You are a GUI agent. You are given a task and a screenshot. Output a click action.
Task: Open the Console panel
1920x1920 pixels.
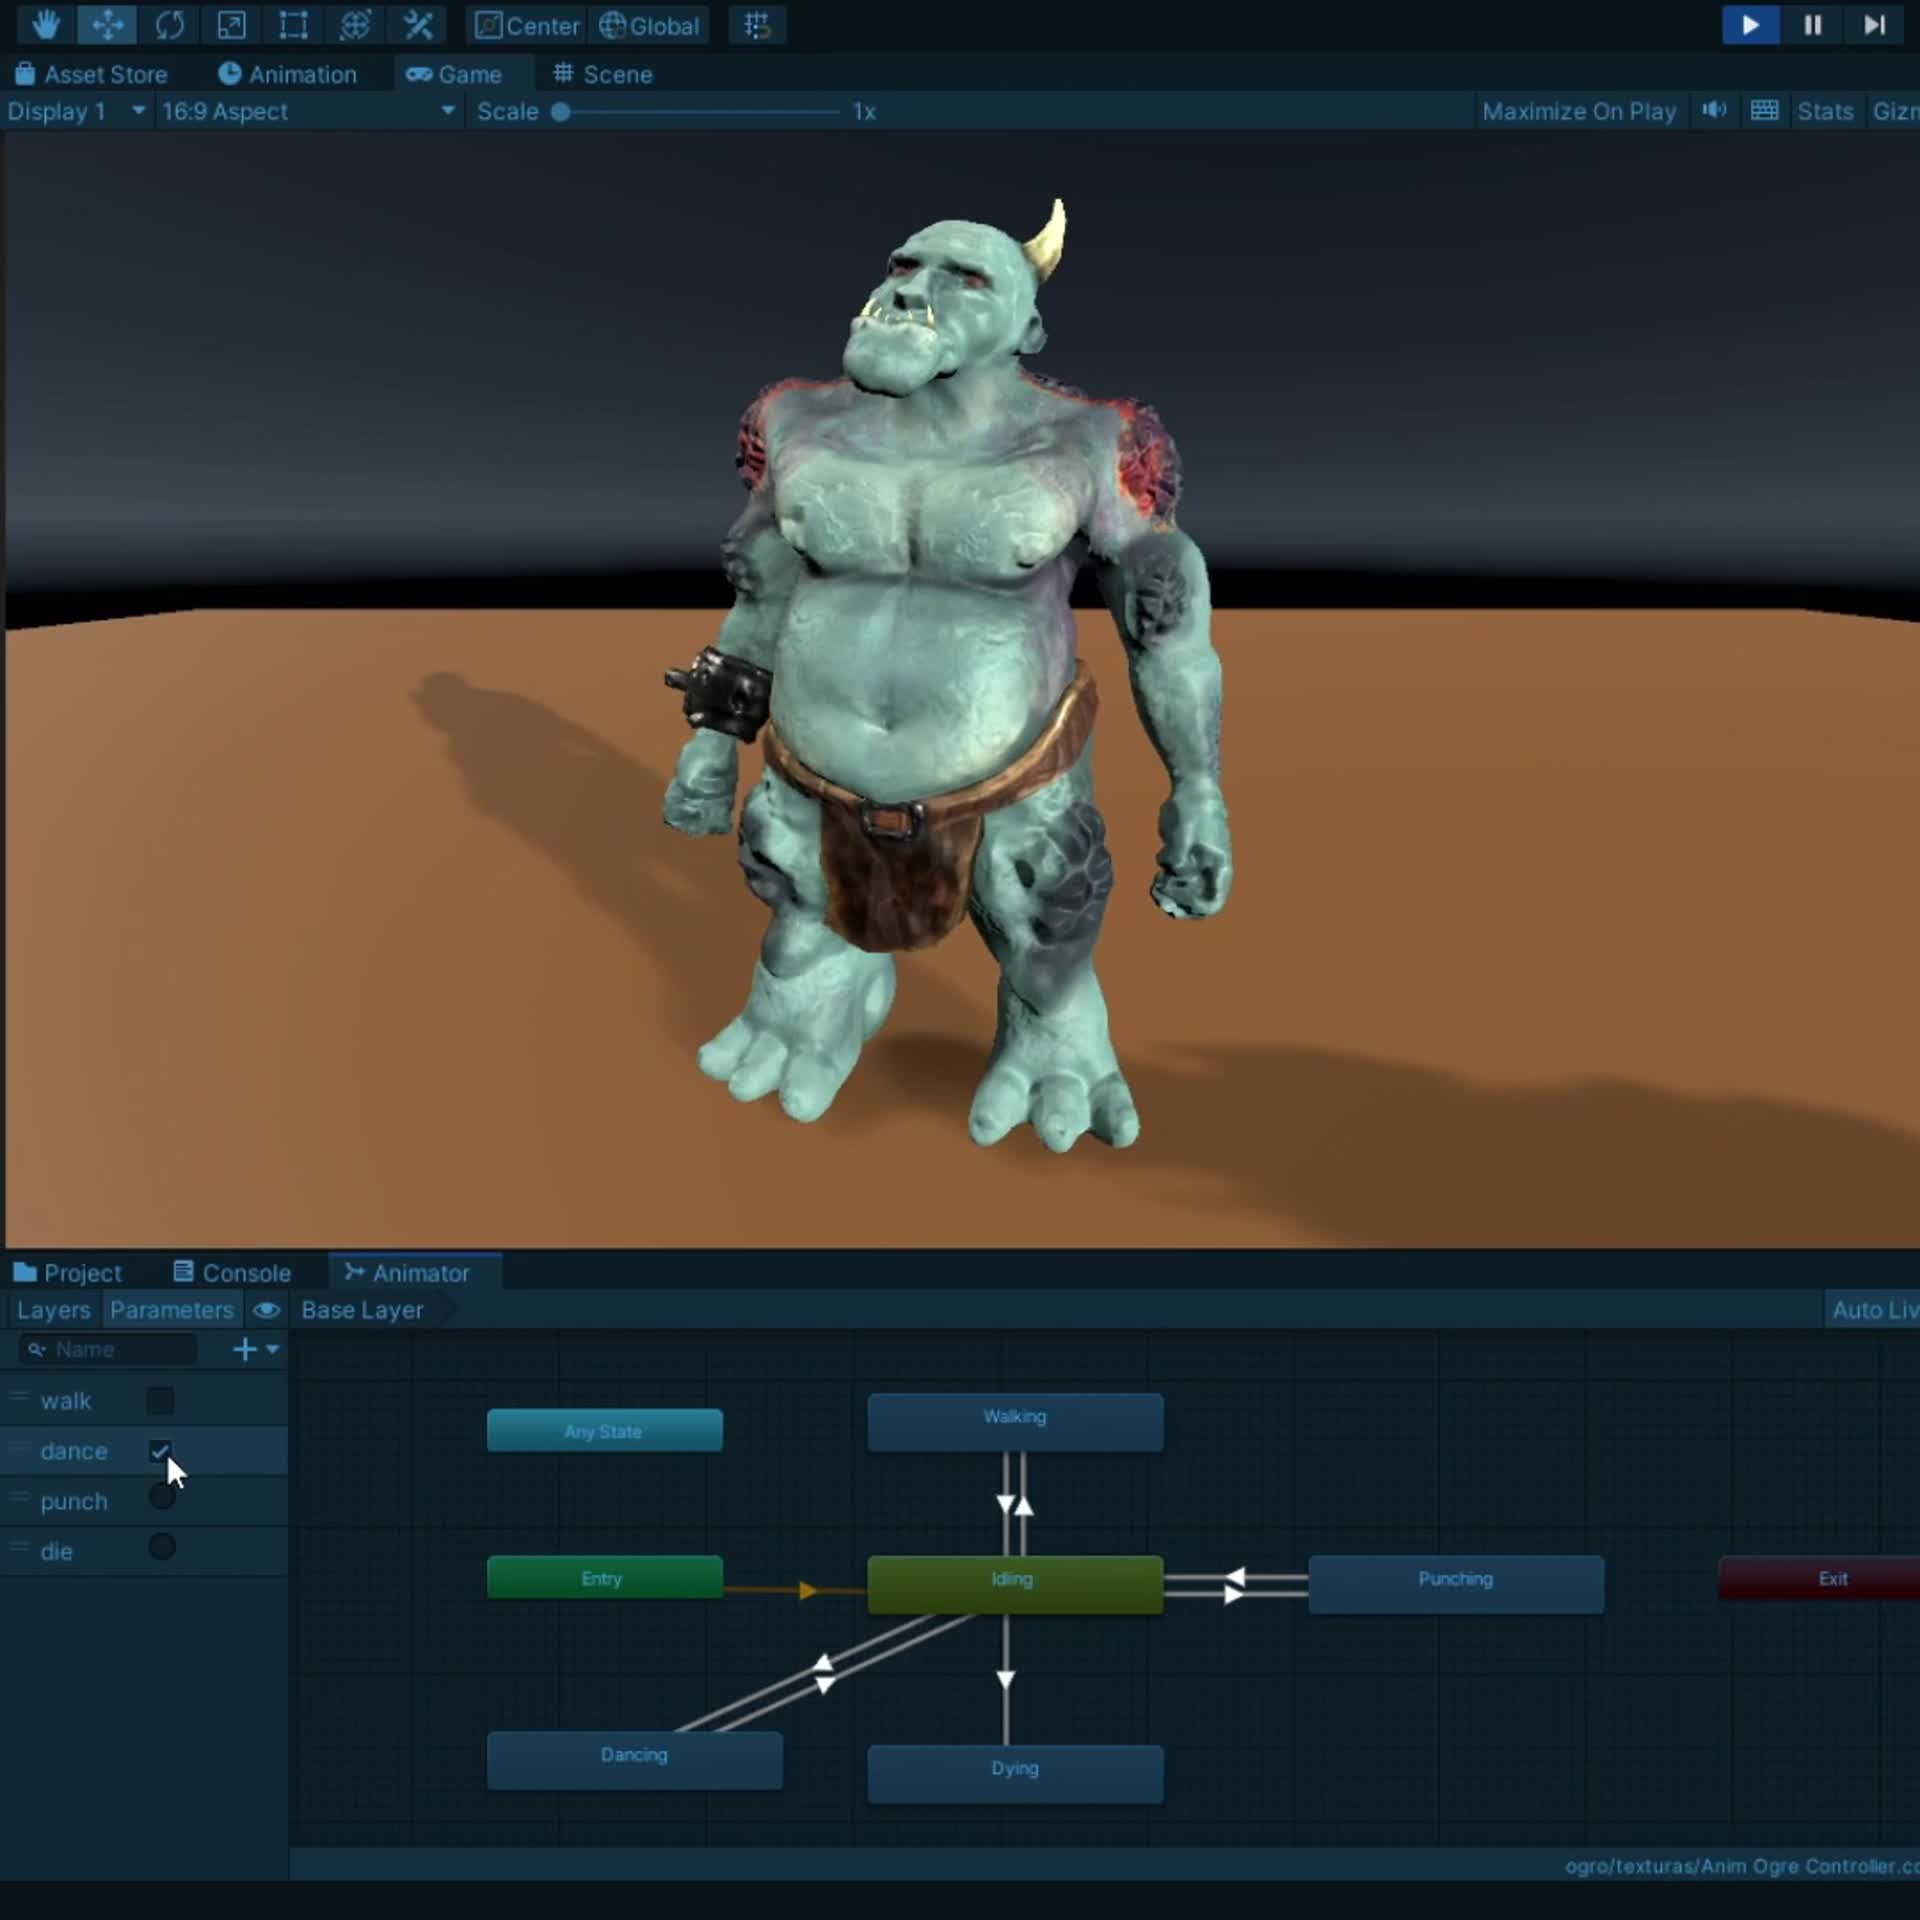[x=232, y=1271]
